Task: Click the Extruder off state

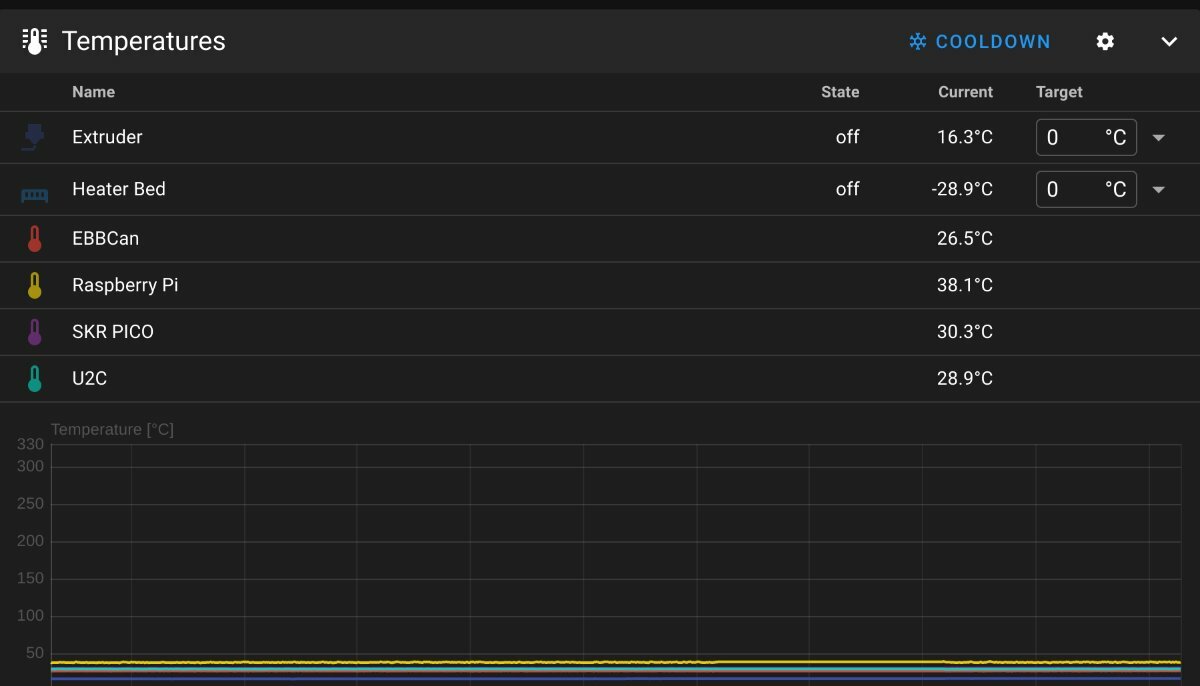Action: pyautogui.click(x=847, y=137)
